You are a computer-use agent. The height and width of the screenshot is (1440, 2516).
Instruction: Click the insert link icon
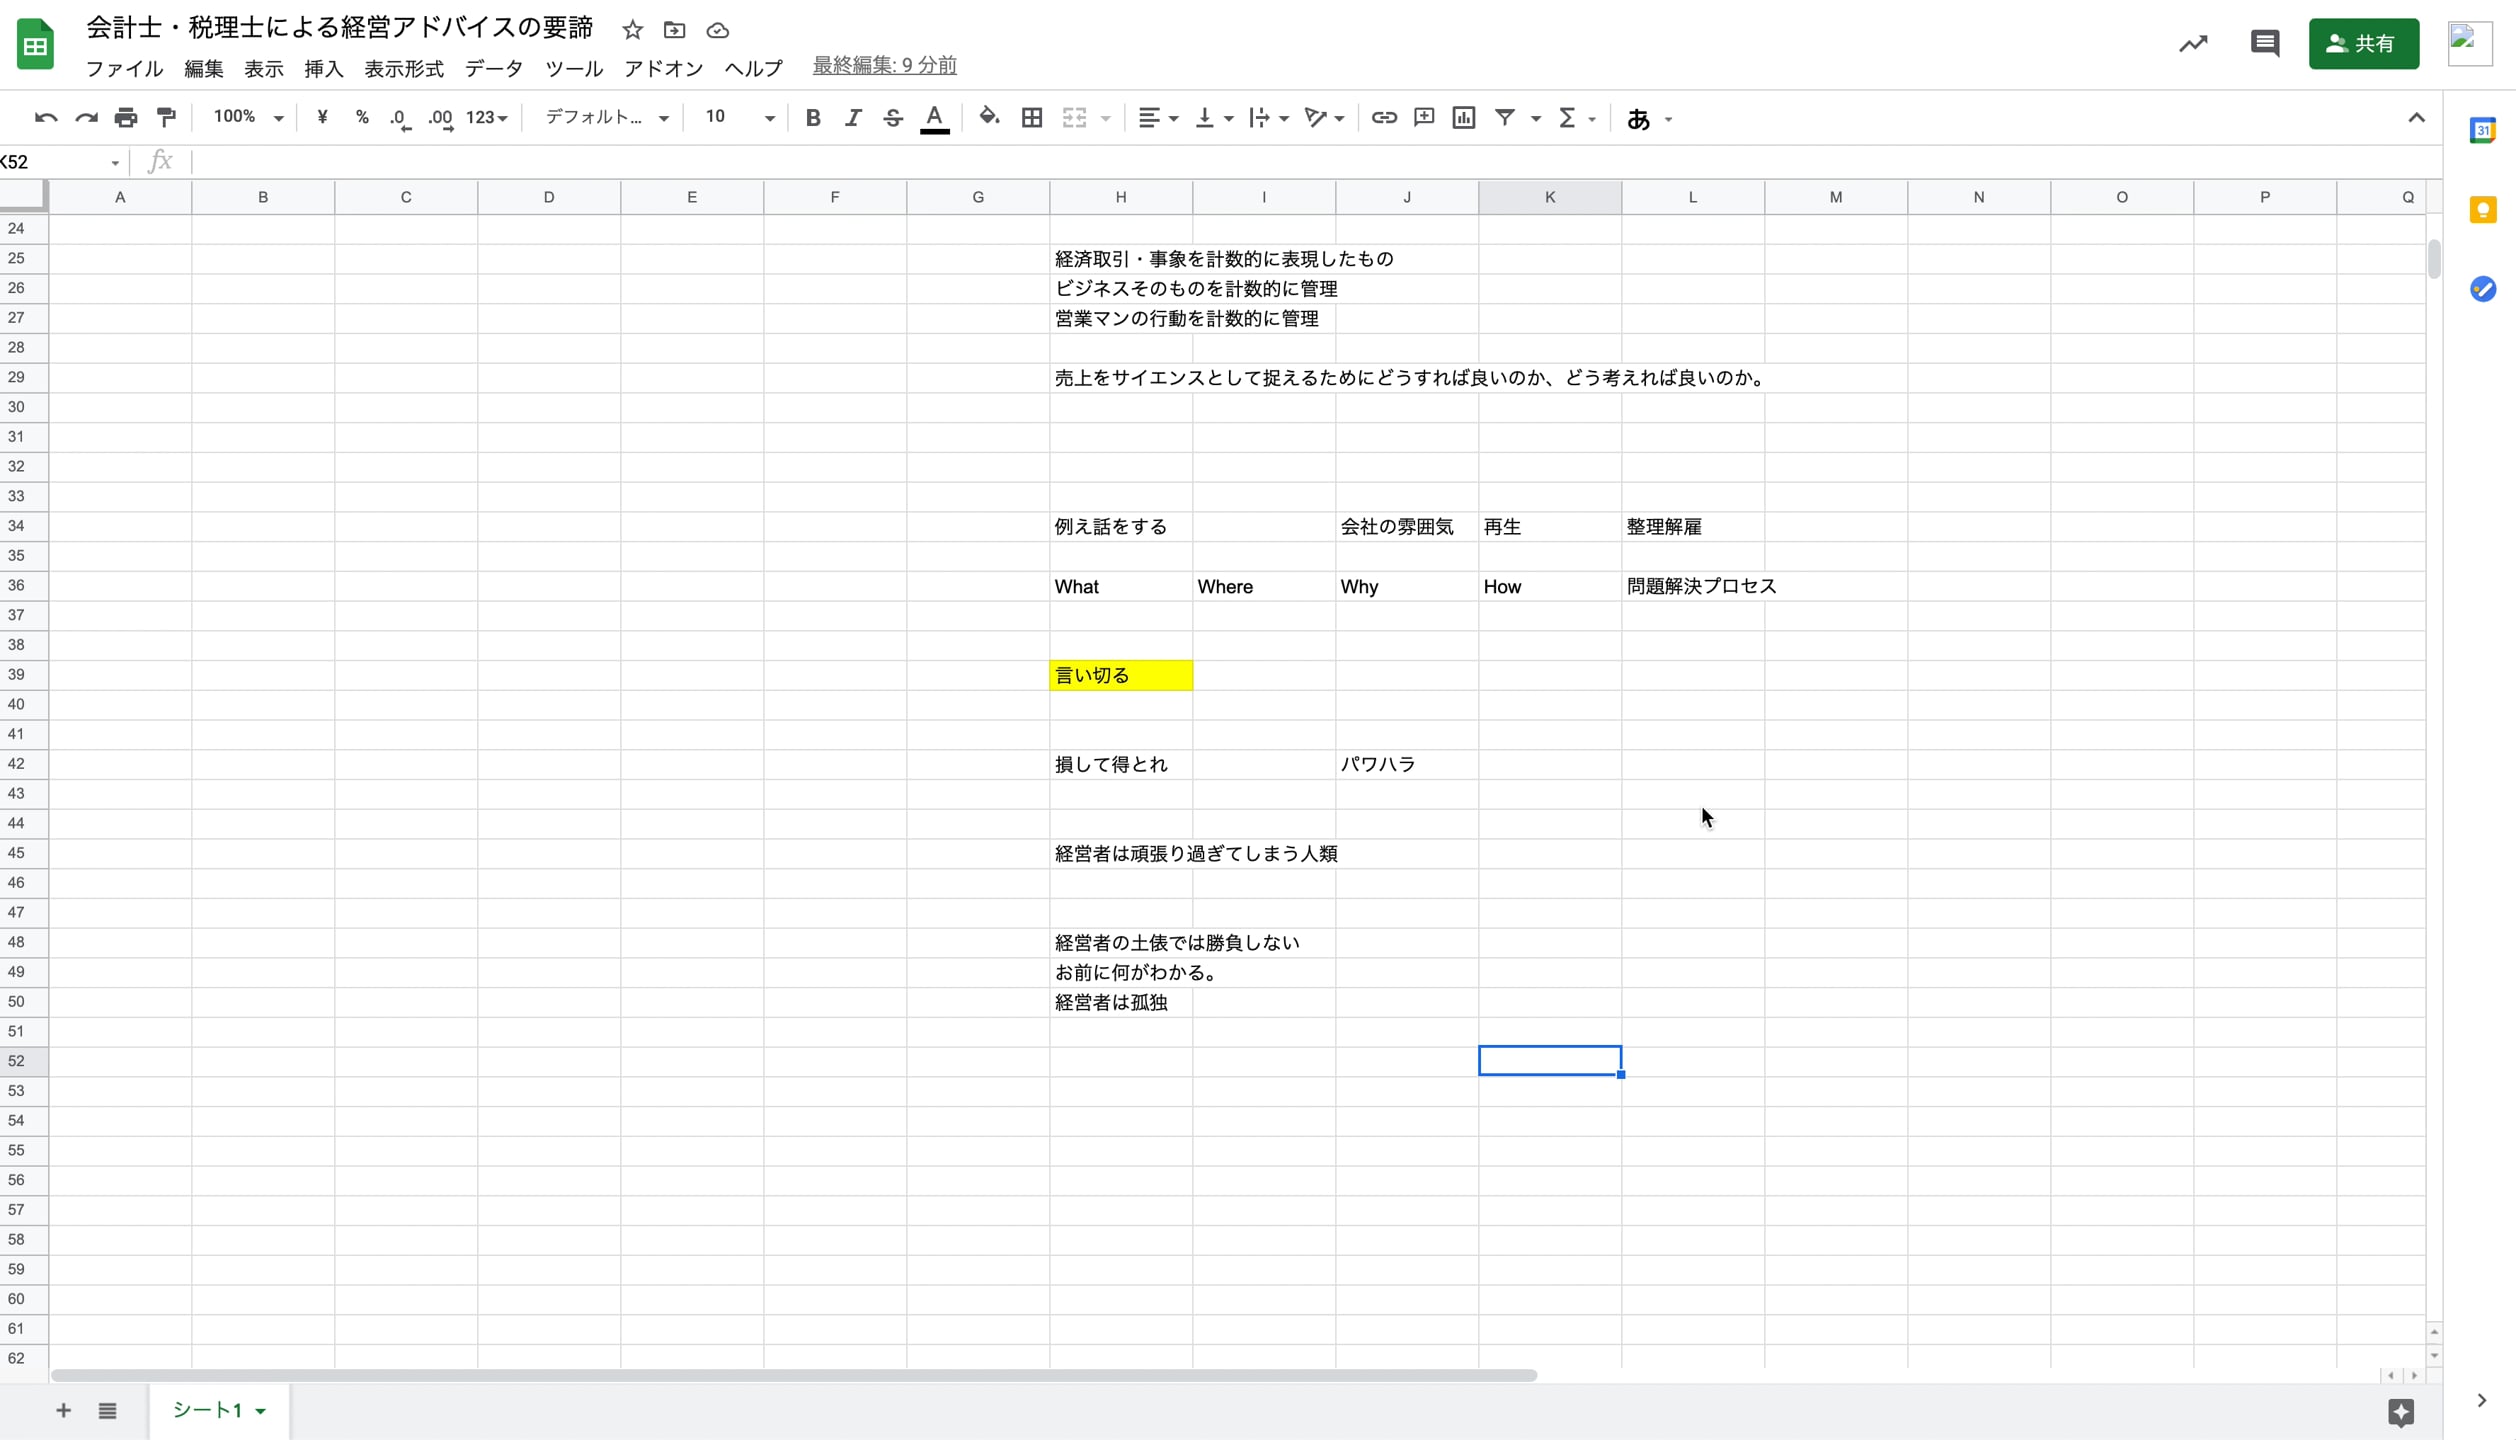pyautogui.click(x=1383, y=118)
